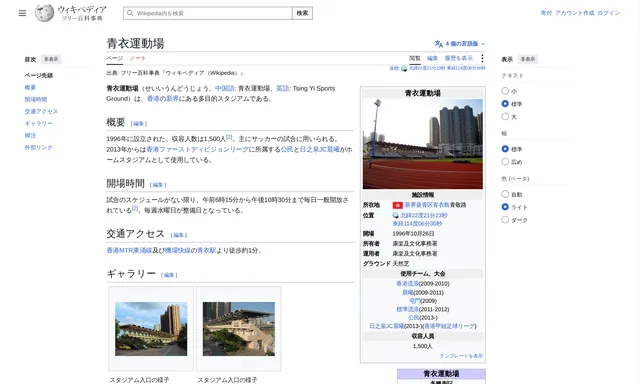The image size is (640, 384).
Task: Click the 北緯22度21分23秒 coordinate link in infobox
Action: 424,215
